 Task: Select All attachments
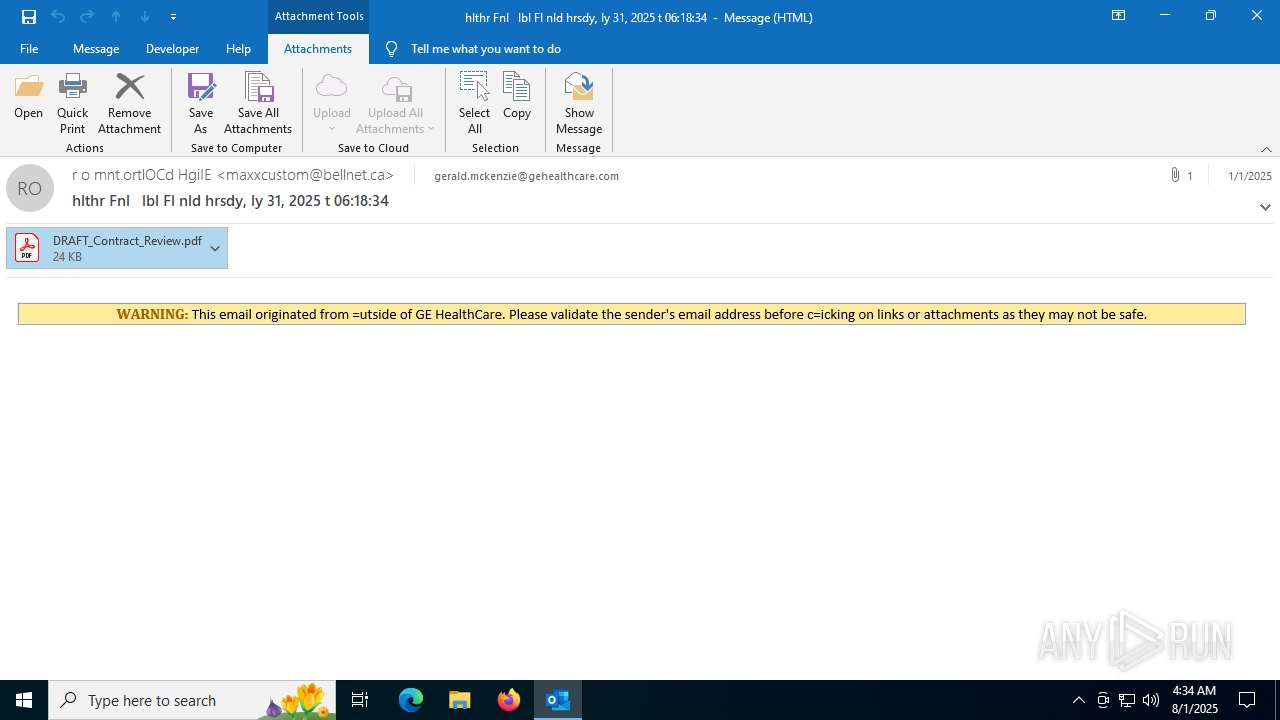tap(474, 104)
